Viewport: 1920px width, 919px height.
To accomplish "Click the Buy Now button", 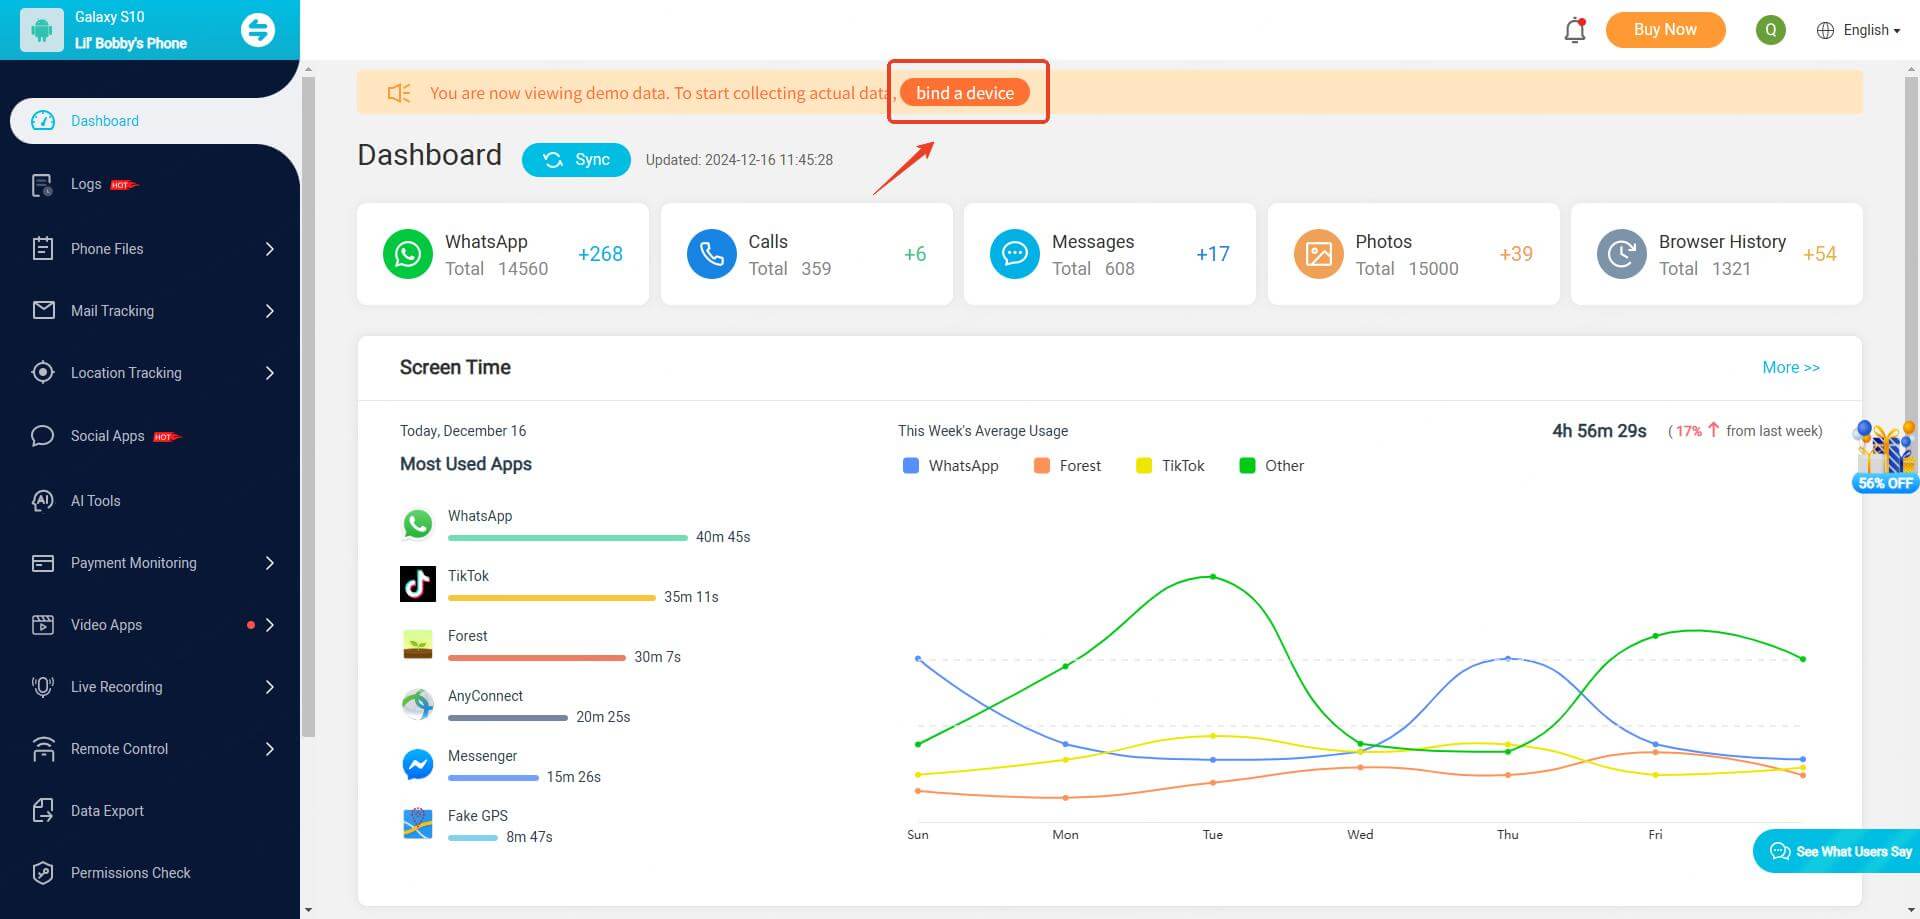I will tap(1665, 30).
